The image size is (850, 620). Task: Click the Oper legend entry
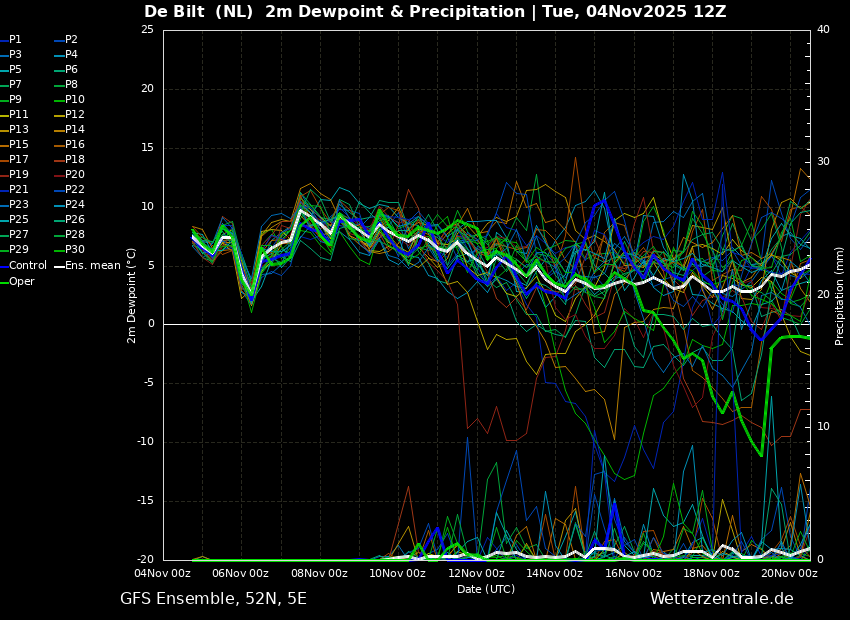(21, 282)
